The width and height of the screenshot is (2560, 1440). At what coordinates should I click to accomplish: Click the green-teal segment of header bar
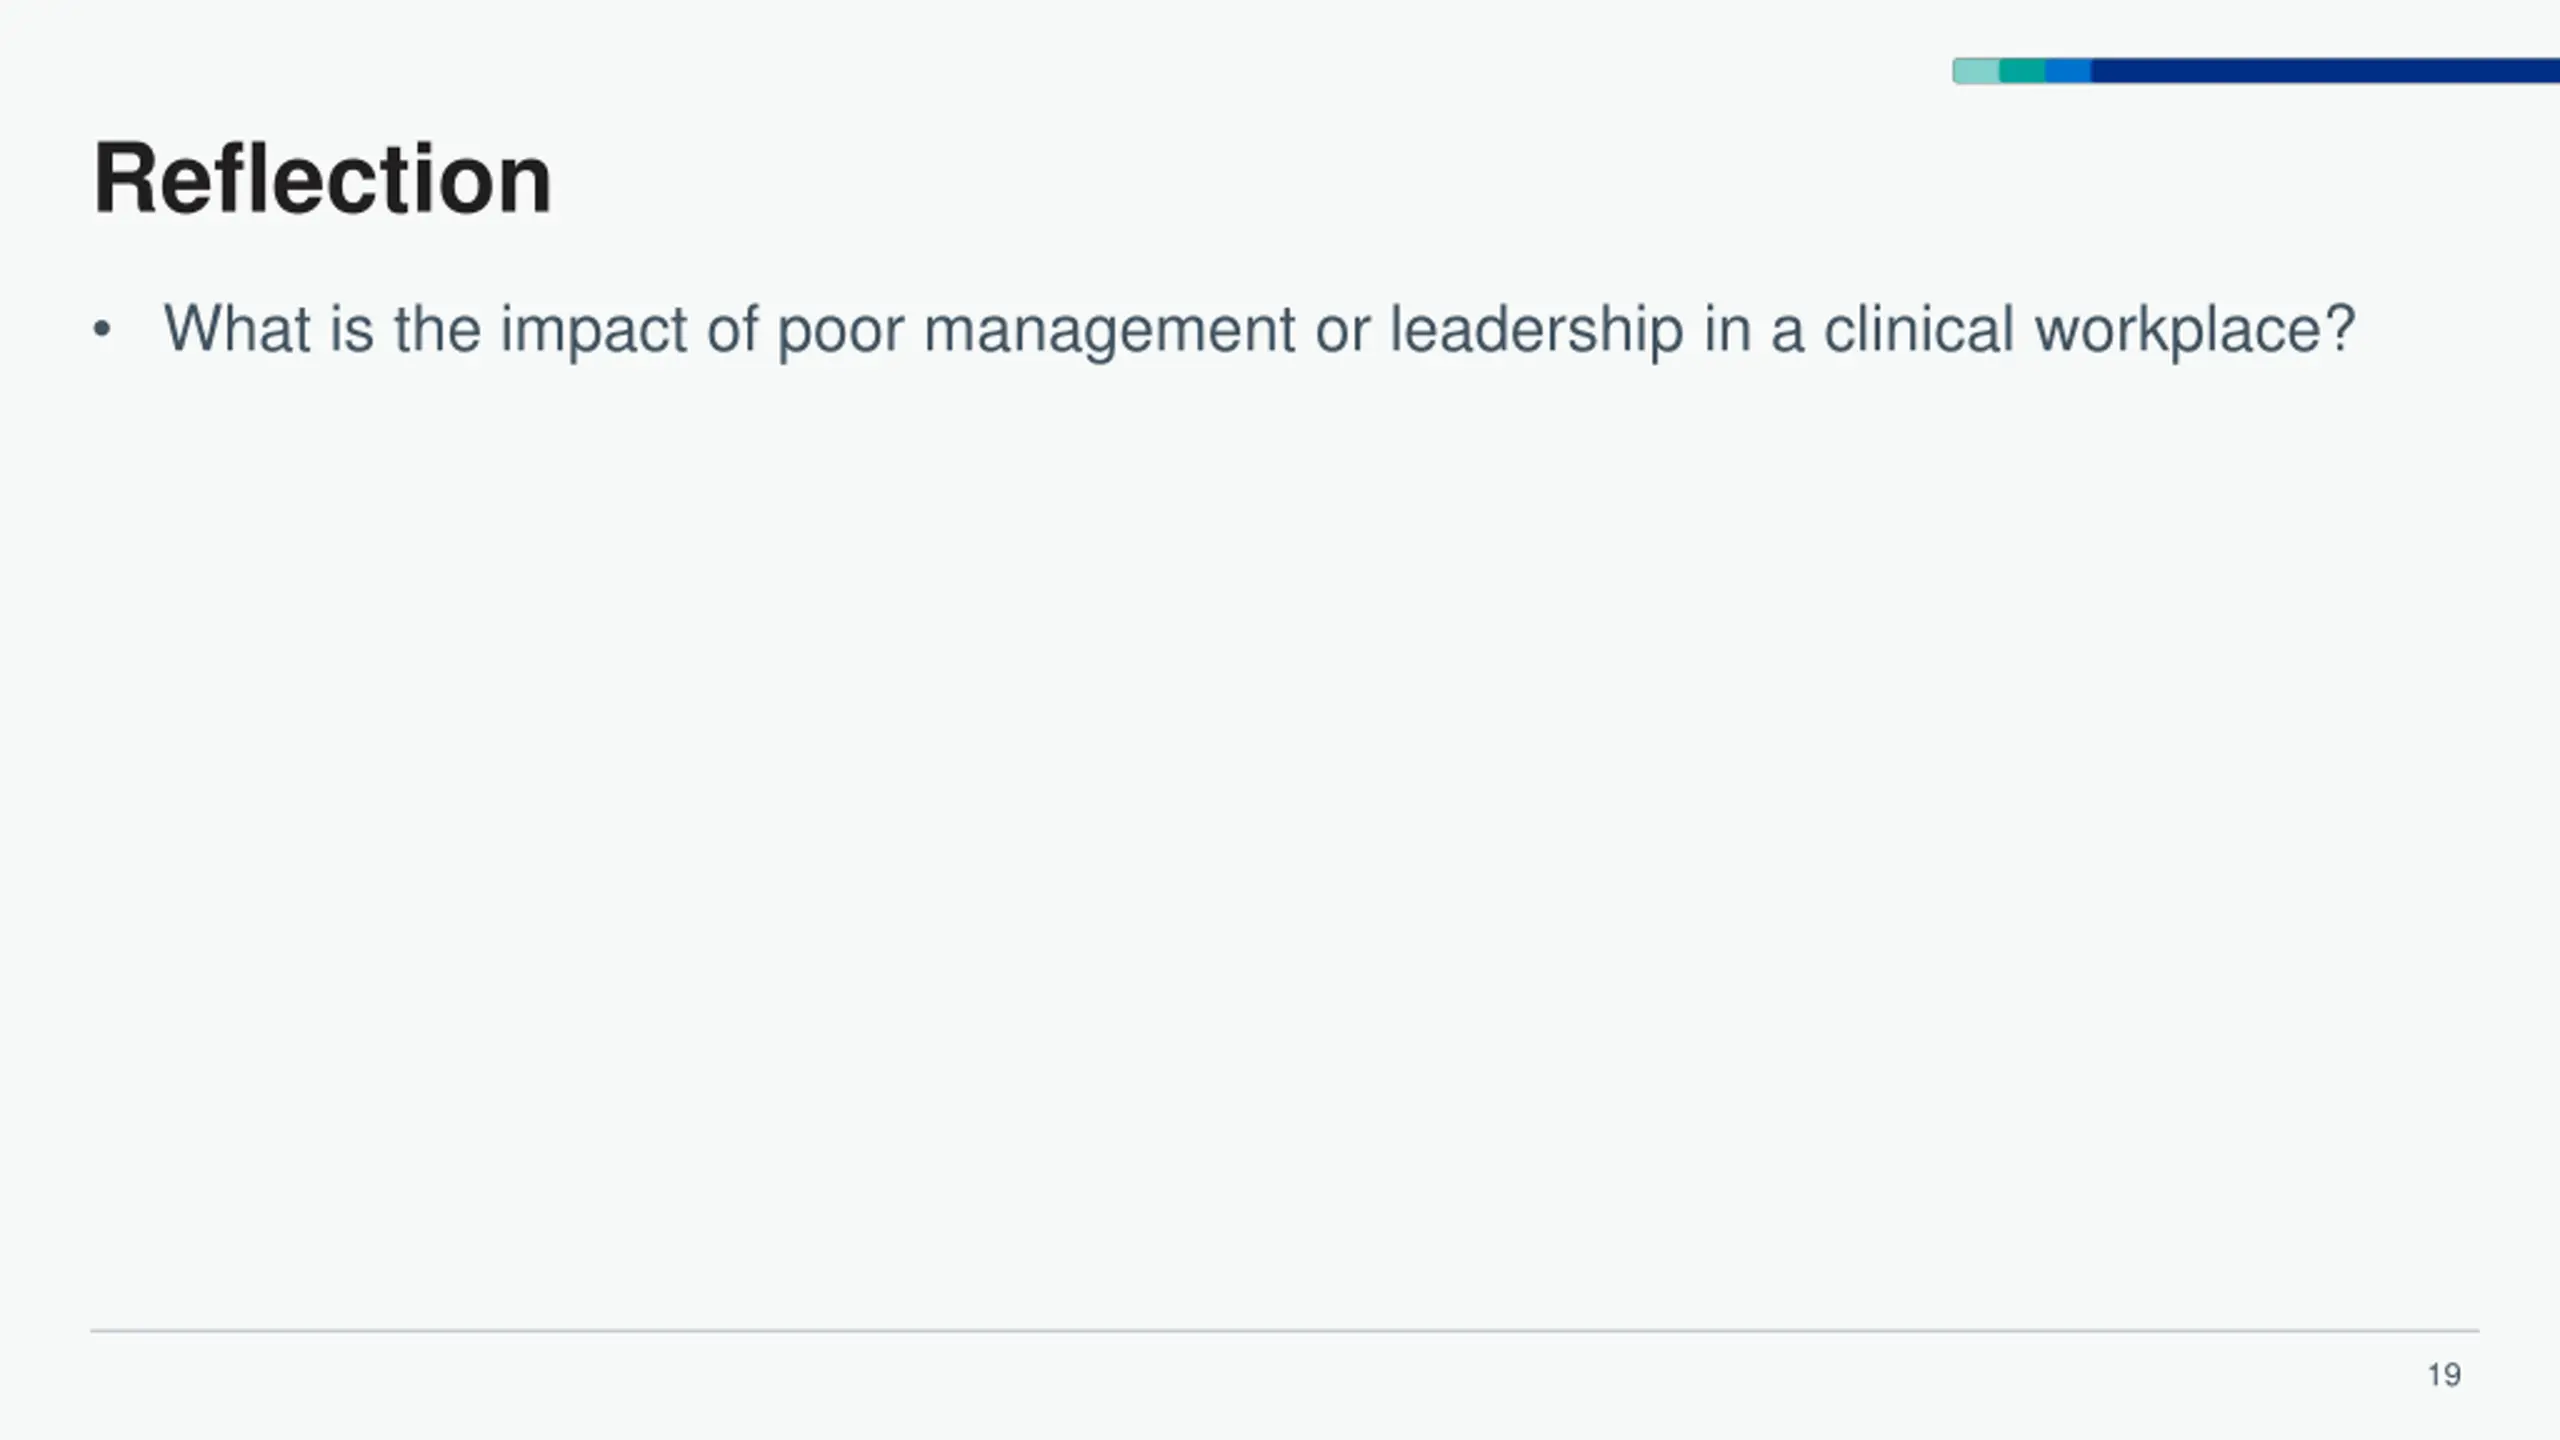2022,71
